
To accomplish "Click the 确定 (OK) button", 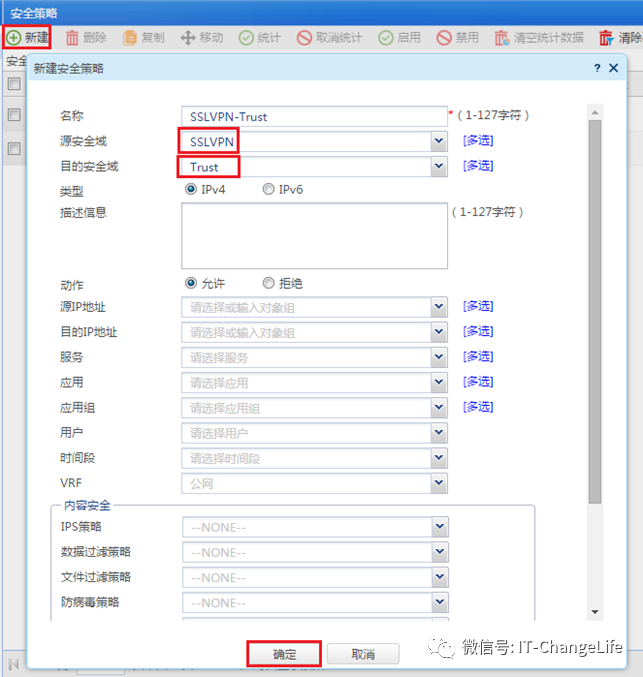I will click(284, 654).
